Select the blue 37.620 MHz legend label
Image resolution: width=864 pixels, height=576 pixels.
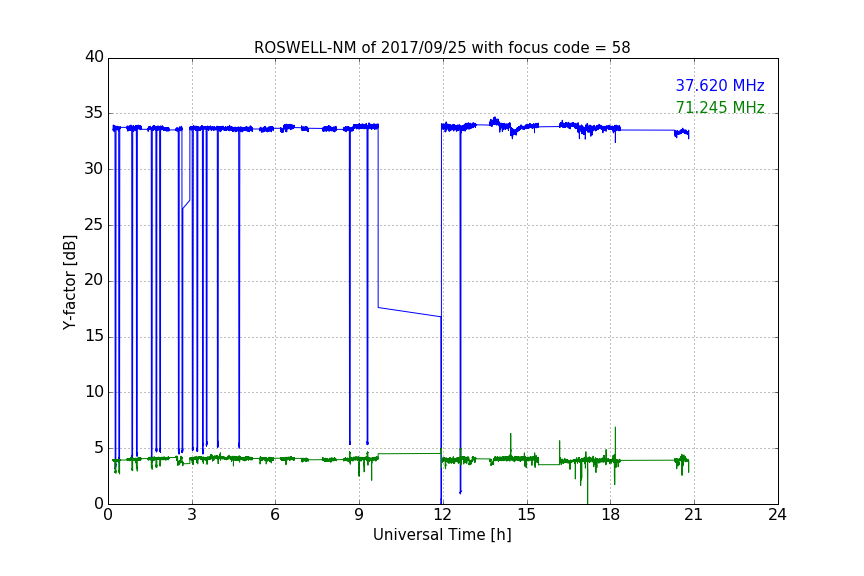click(720, 85)
